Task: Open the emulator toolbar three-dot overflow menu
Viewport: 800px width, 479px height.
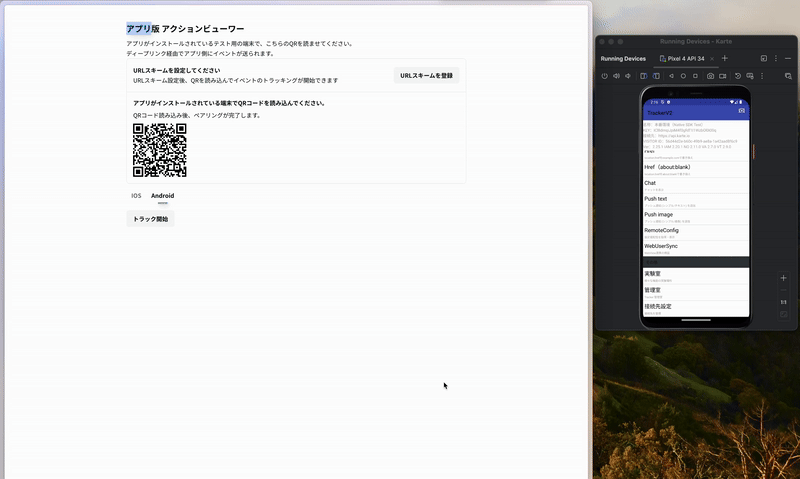Action: point(763,76)
